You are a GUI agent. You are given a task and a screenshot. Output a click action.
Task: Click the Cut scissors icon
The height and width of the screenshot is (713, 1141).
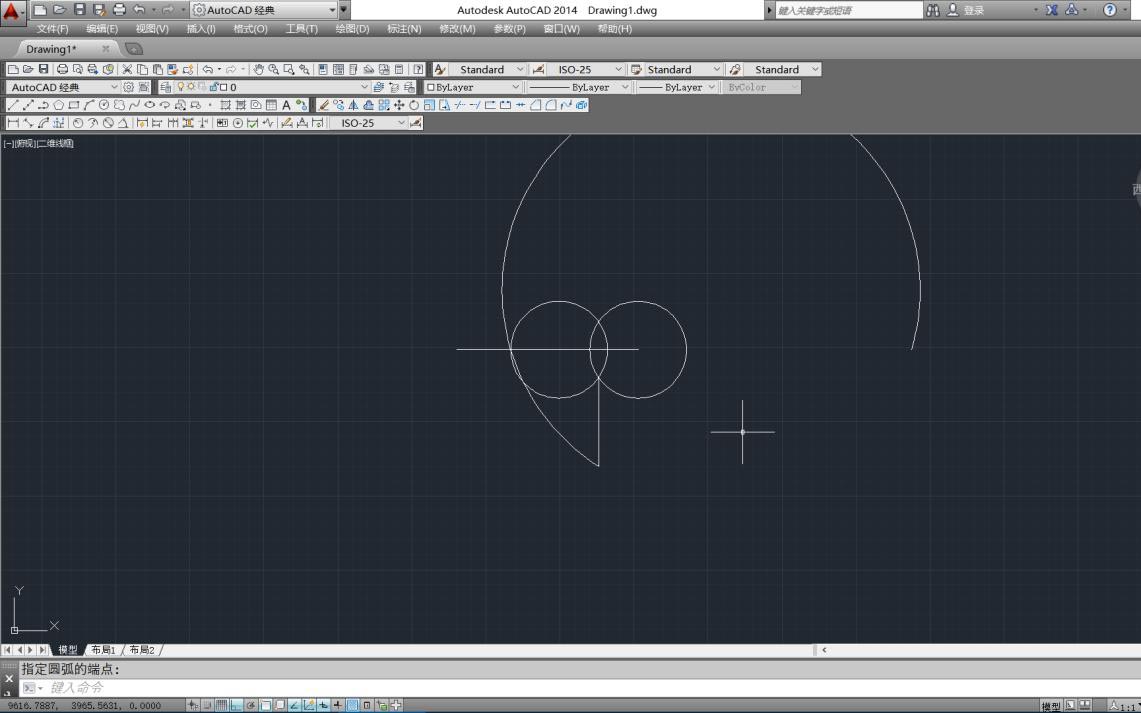point(127,70)
